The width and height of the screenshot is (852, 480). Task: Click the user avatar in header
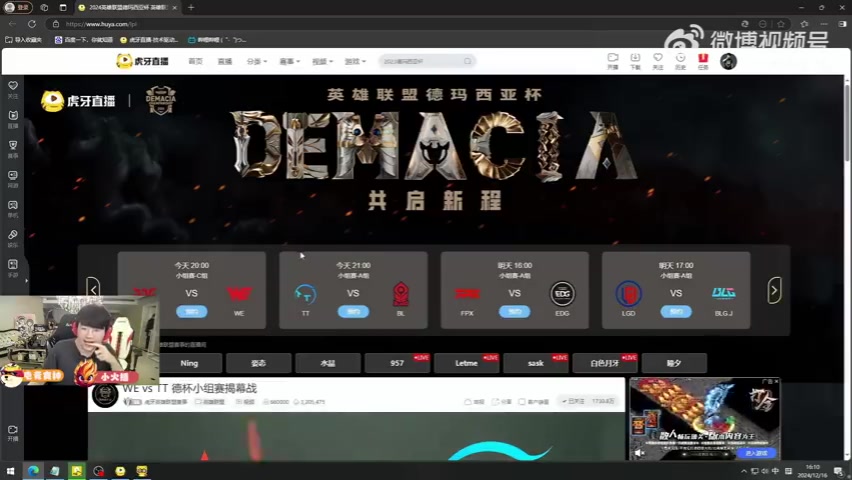pos(728,61)
